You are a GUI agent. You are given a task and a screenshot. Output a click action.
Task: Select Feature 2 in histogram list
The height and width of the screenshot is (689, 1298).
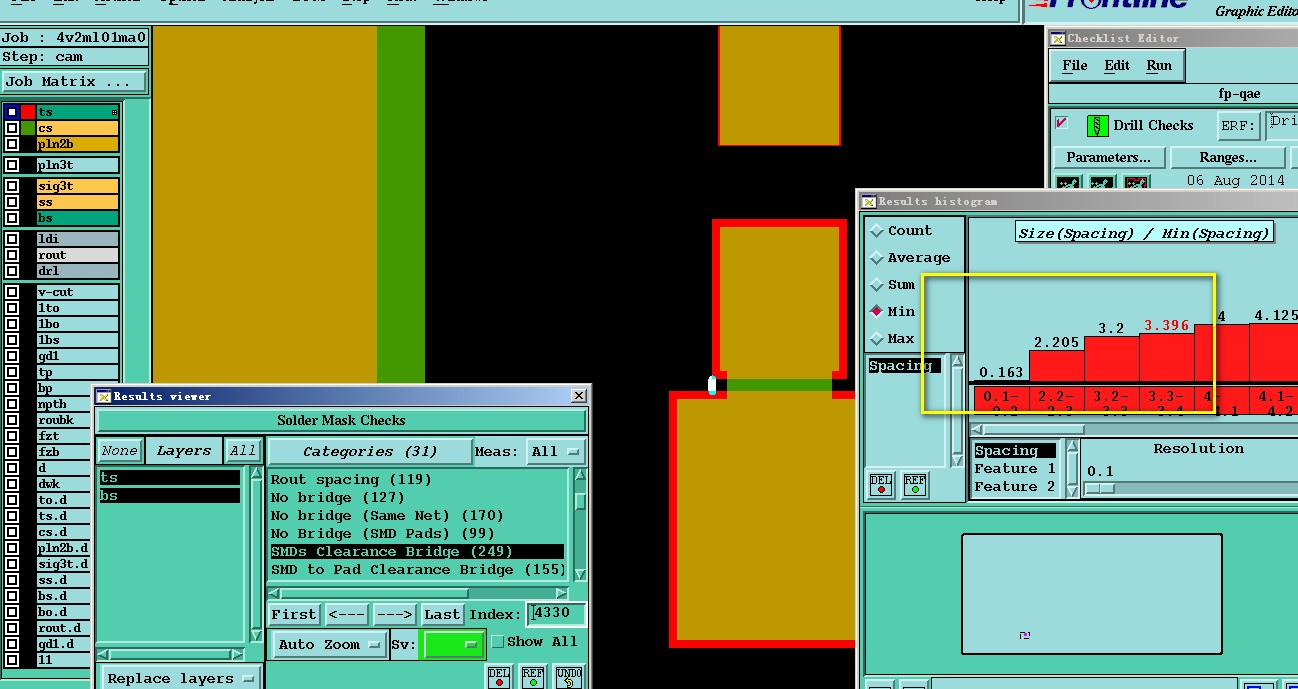[1015, 487]
